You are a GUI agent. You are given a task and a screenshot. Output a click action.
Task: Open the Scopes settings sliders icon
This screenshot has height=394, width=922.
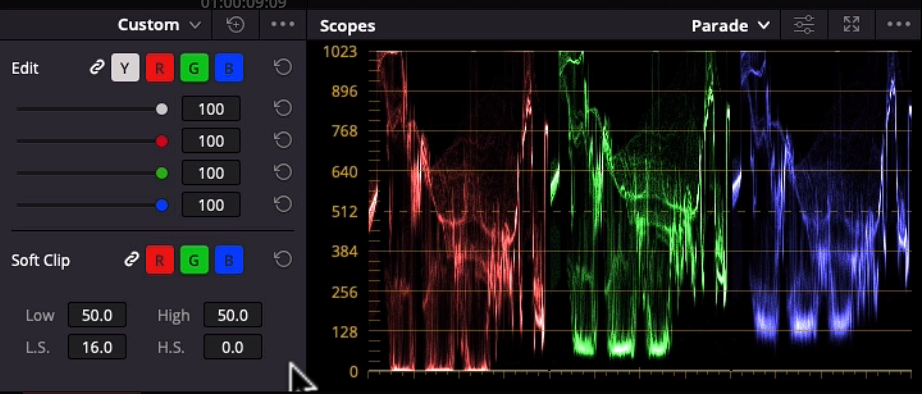804,25
